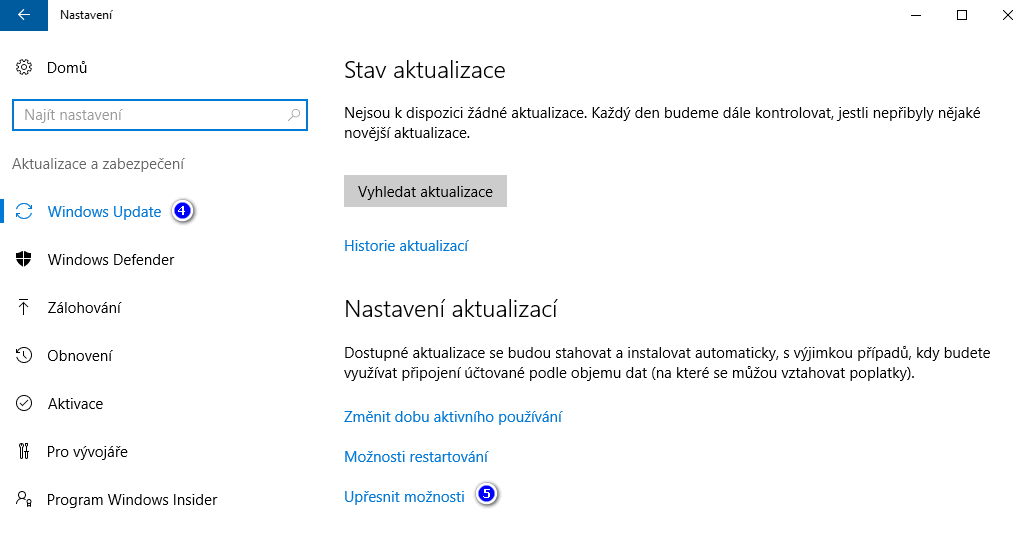Open Program Windows Insider page
The height and width of the screenshot is (533, 1017).
132,500
